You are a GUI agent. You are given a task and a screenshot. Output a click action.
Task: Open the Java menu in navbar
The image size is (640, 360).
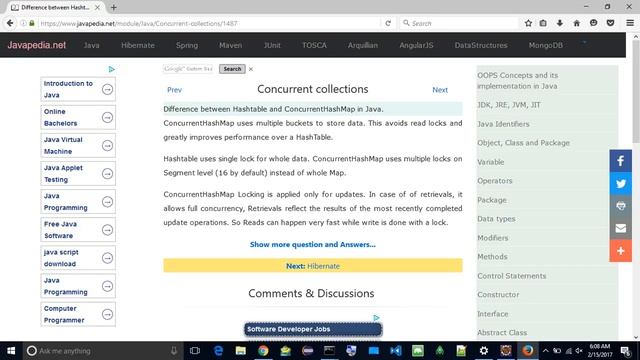pos(91,45)
